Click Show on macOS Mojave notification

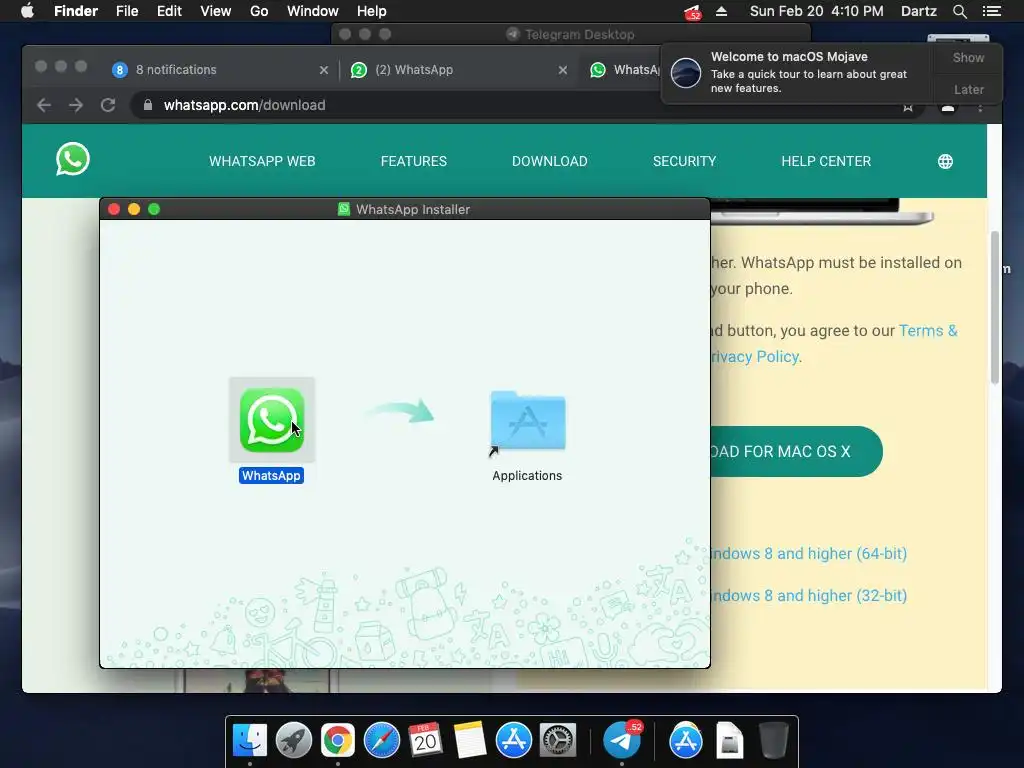(968, 57)
